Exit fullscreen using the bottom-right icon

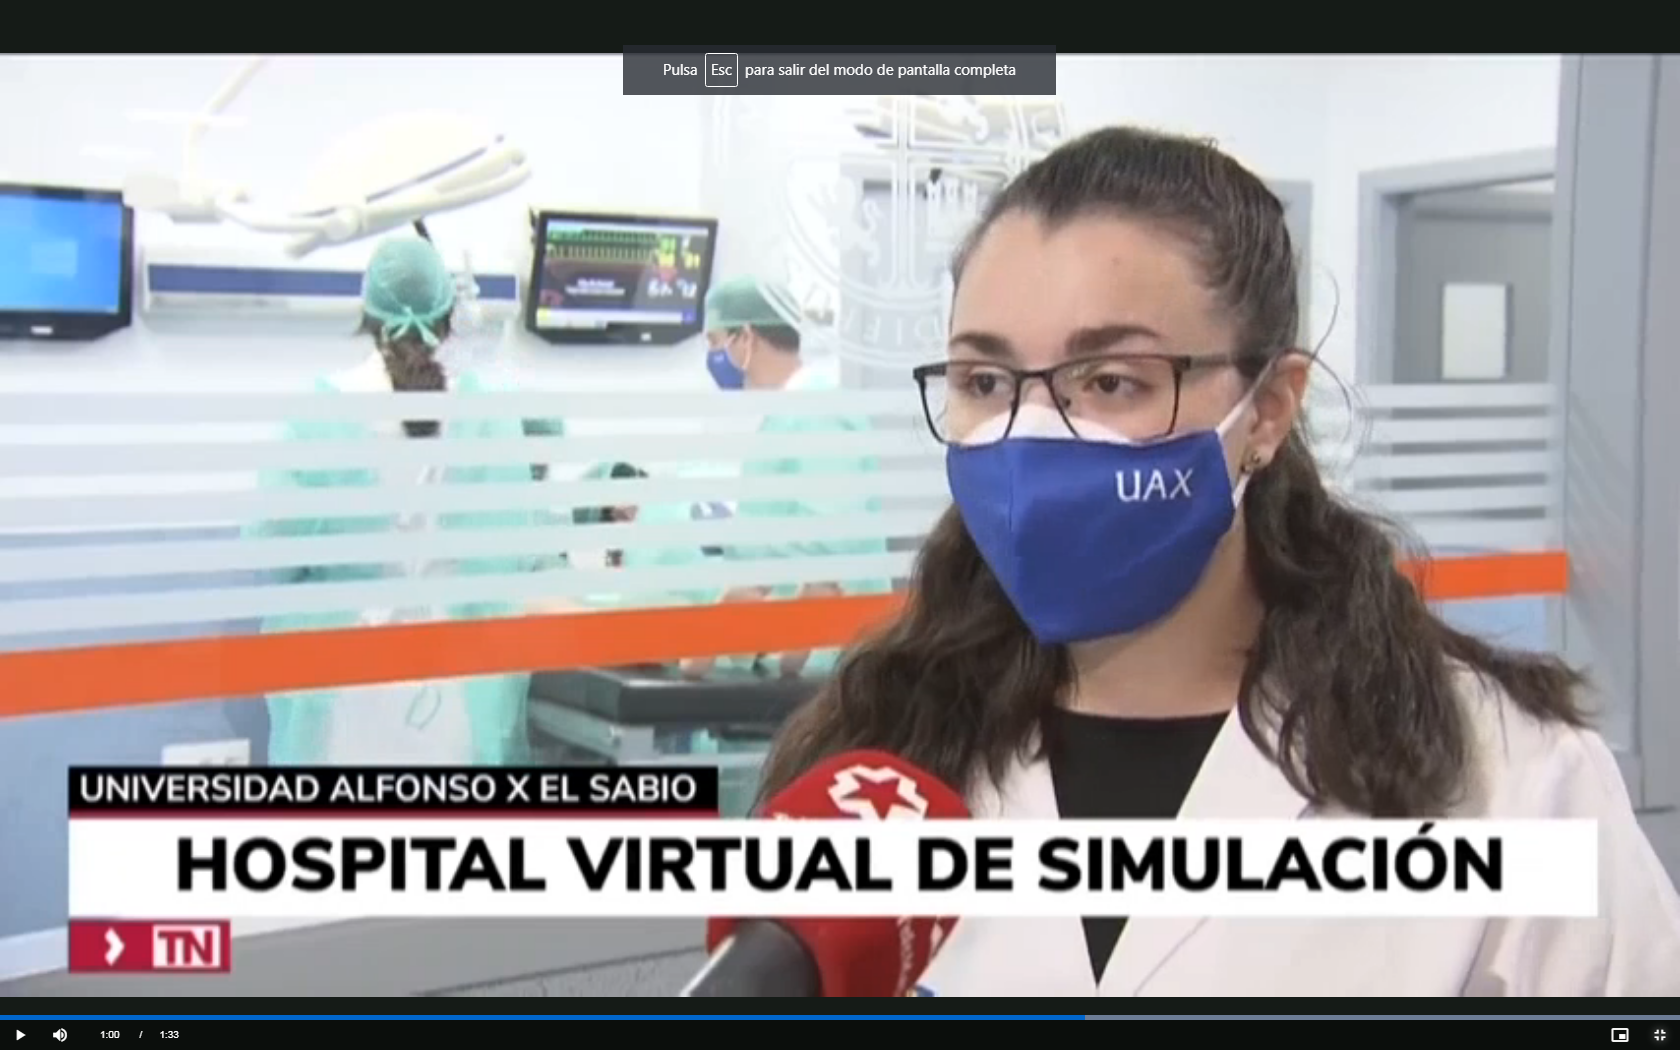[1659, 1035]
